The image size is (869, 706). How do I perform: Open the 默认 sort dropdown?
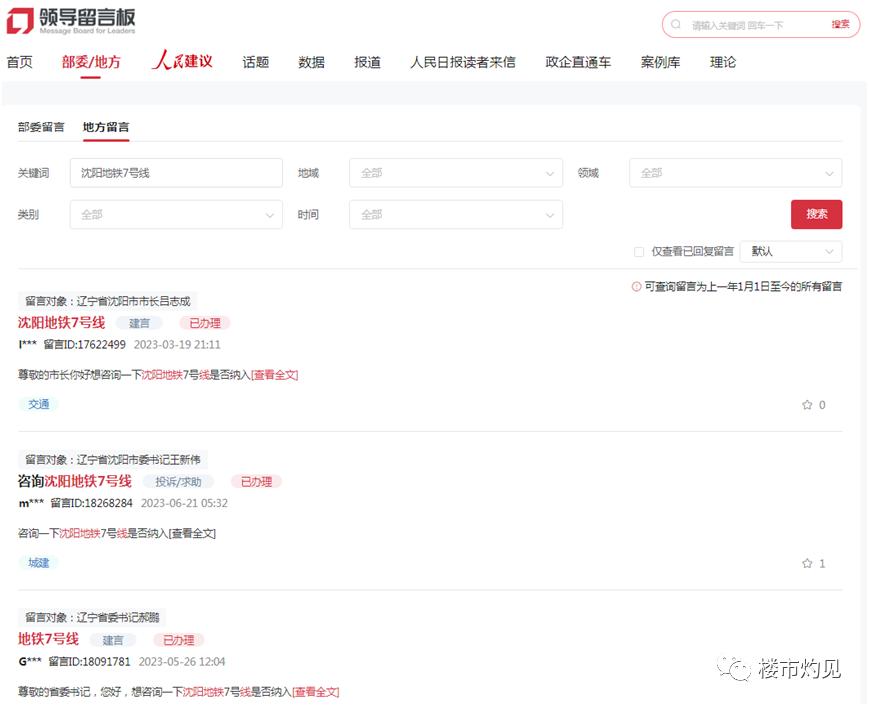point(790,251)
